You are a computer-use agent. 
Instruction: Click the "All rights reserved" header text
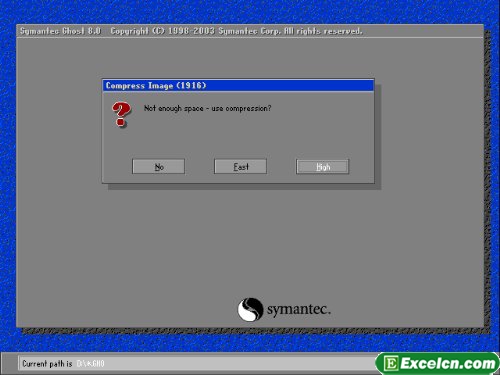click(323, 31)
